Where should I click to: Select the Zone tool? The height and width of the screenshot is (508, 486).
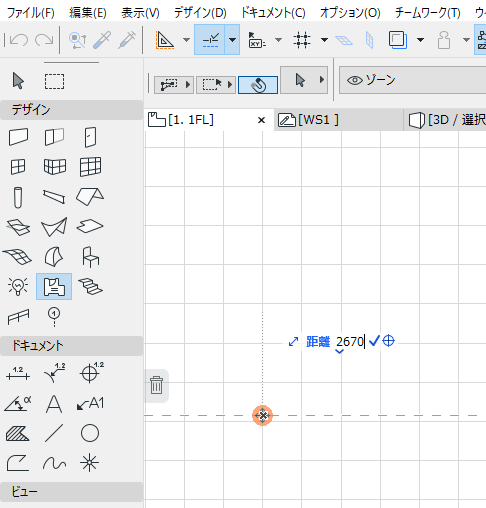point(54,287)
